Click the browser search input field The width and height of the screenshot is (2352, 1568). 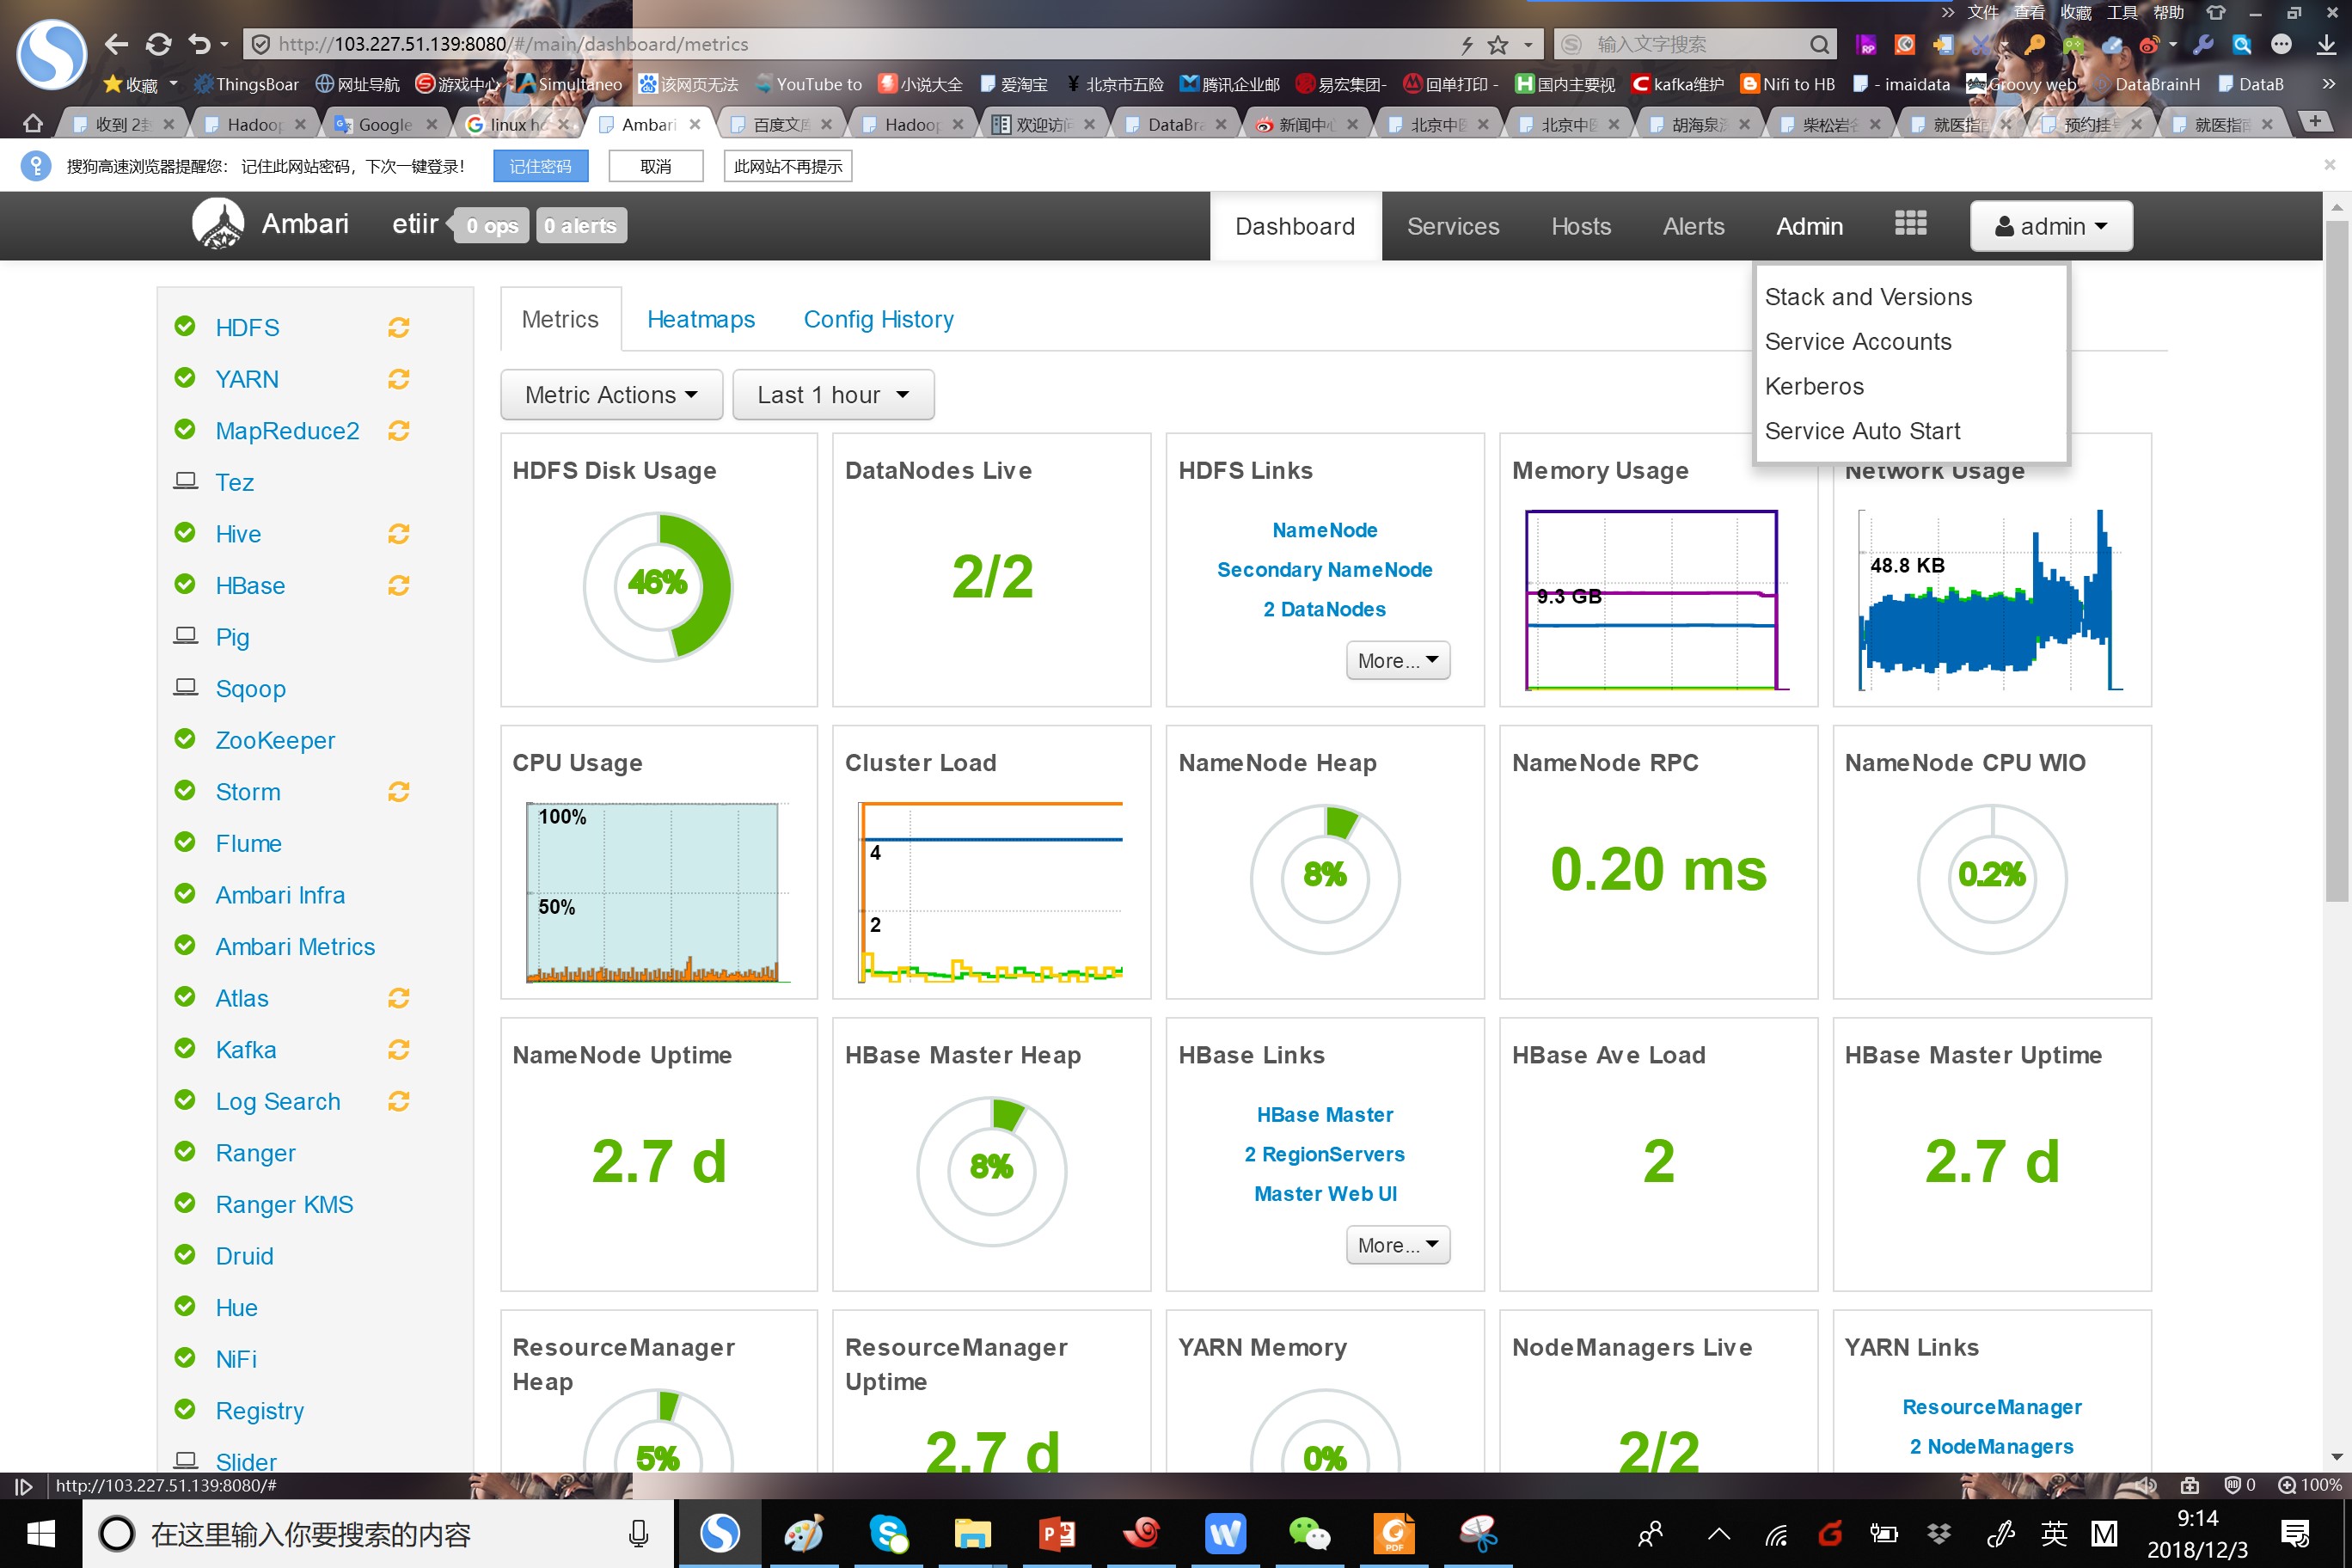pos(1695,44)
